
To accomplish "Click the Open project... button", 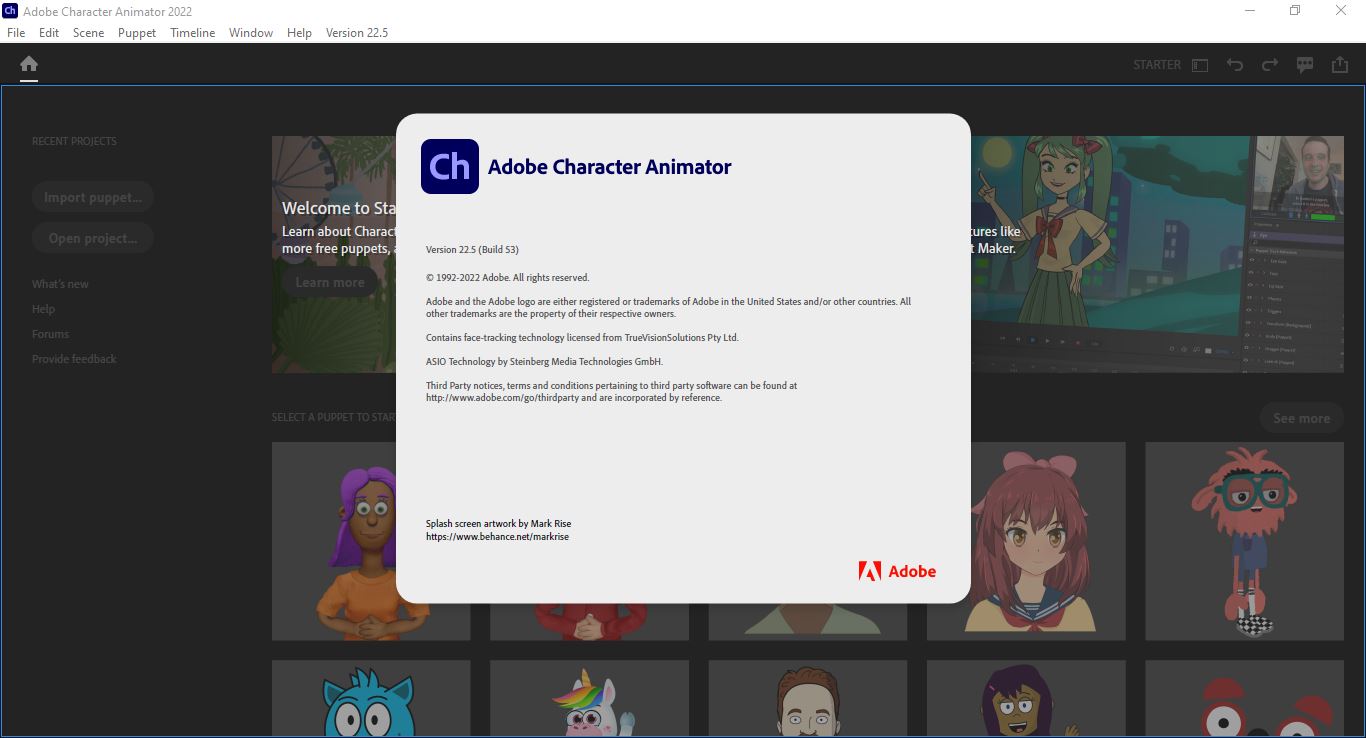I will 93,238.
